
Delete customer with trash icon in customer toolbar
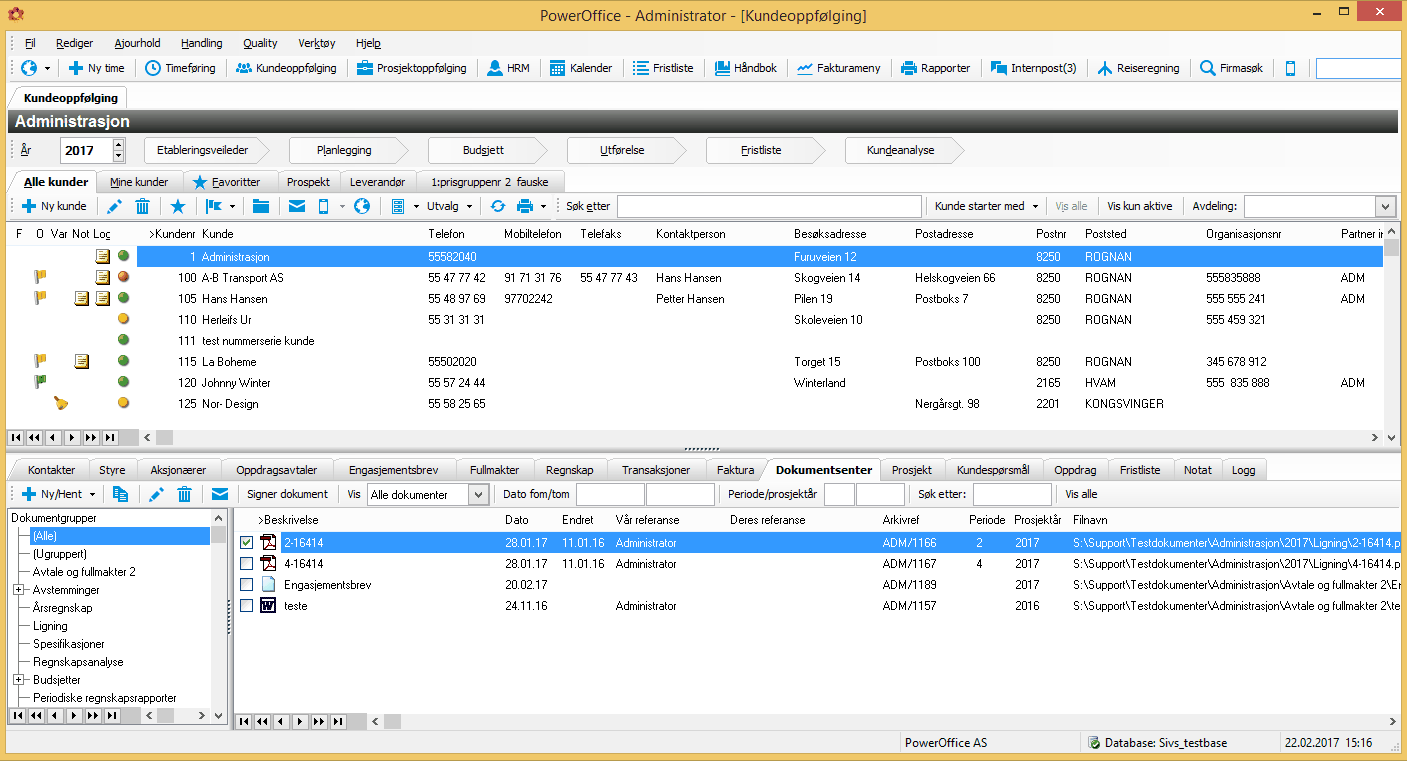point(143,206)
